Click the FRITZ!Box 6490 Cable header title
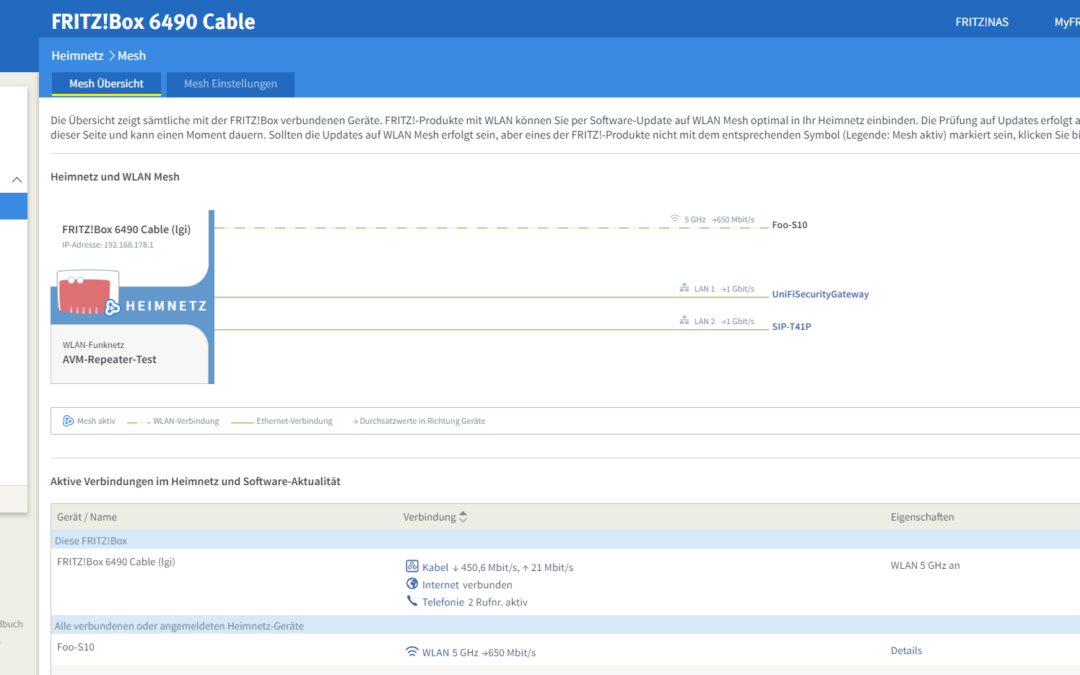Image resolution: width=1080 pixels, height=675 pixels. [153, 21]
